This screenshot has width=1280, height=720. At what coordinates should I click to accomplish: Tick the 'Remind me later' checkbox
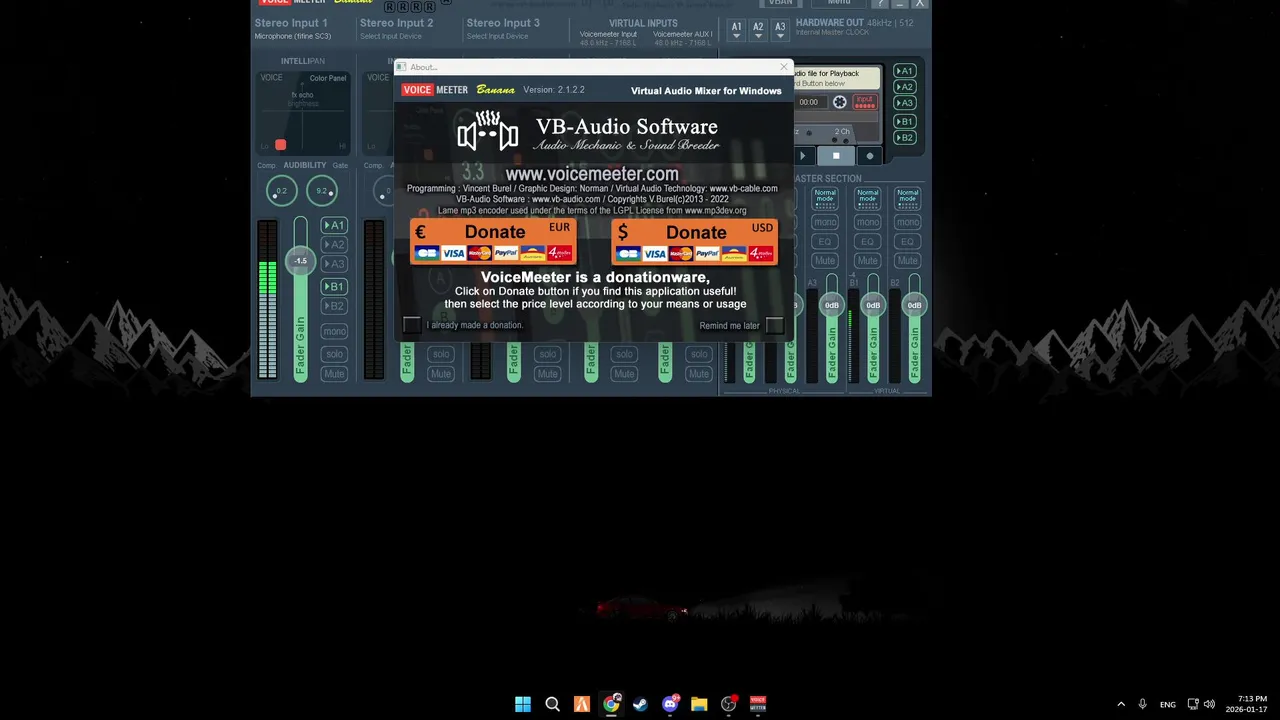(774, 325)
